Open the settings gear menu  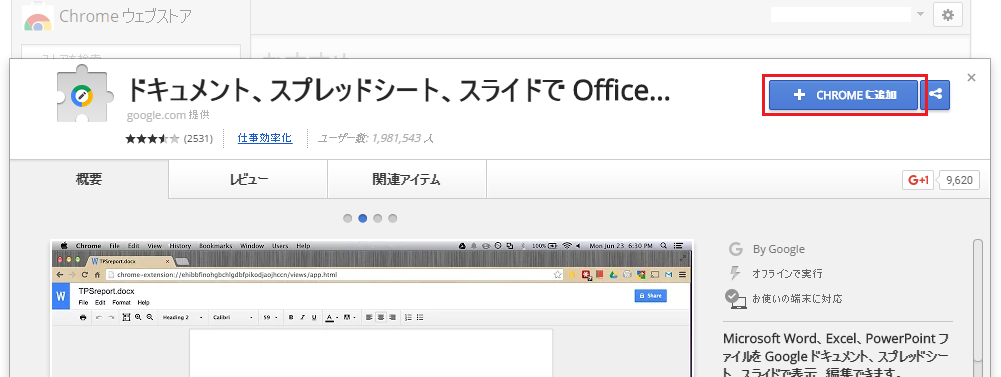coord(947,15)
